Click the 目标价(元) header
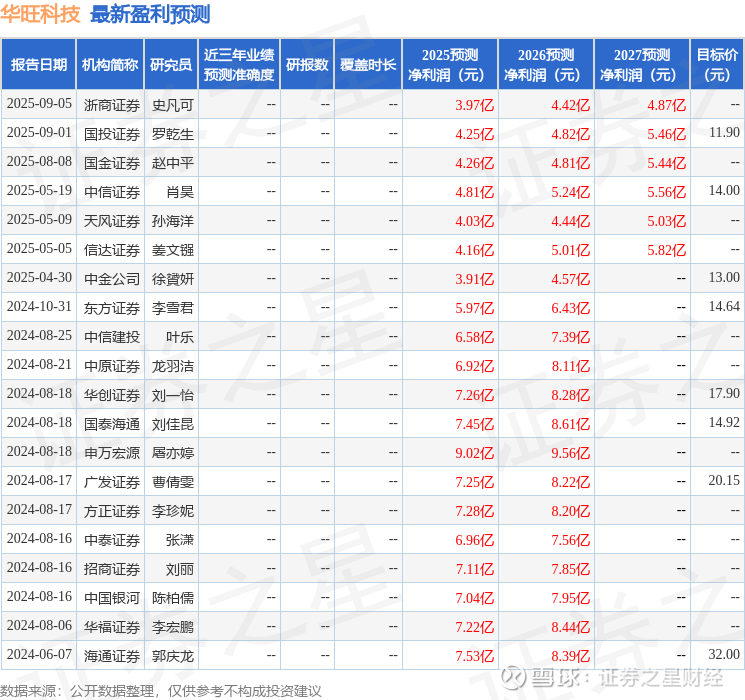 (716, 65)
